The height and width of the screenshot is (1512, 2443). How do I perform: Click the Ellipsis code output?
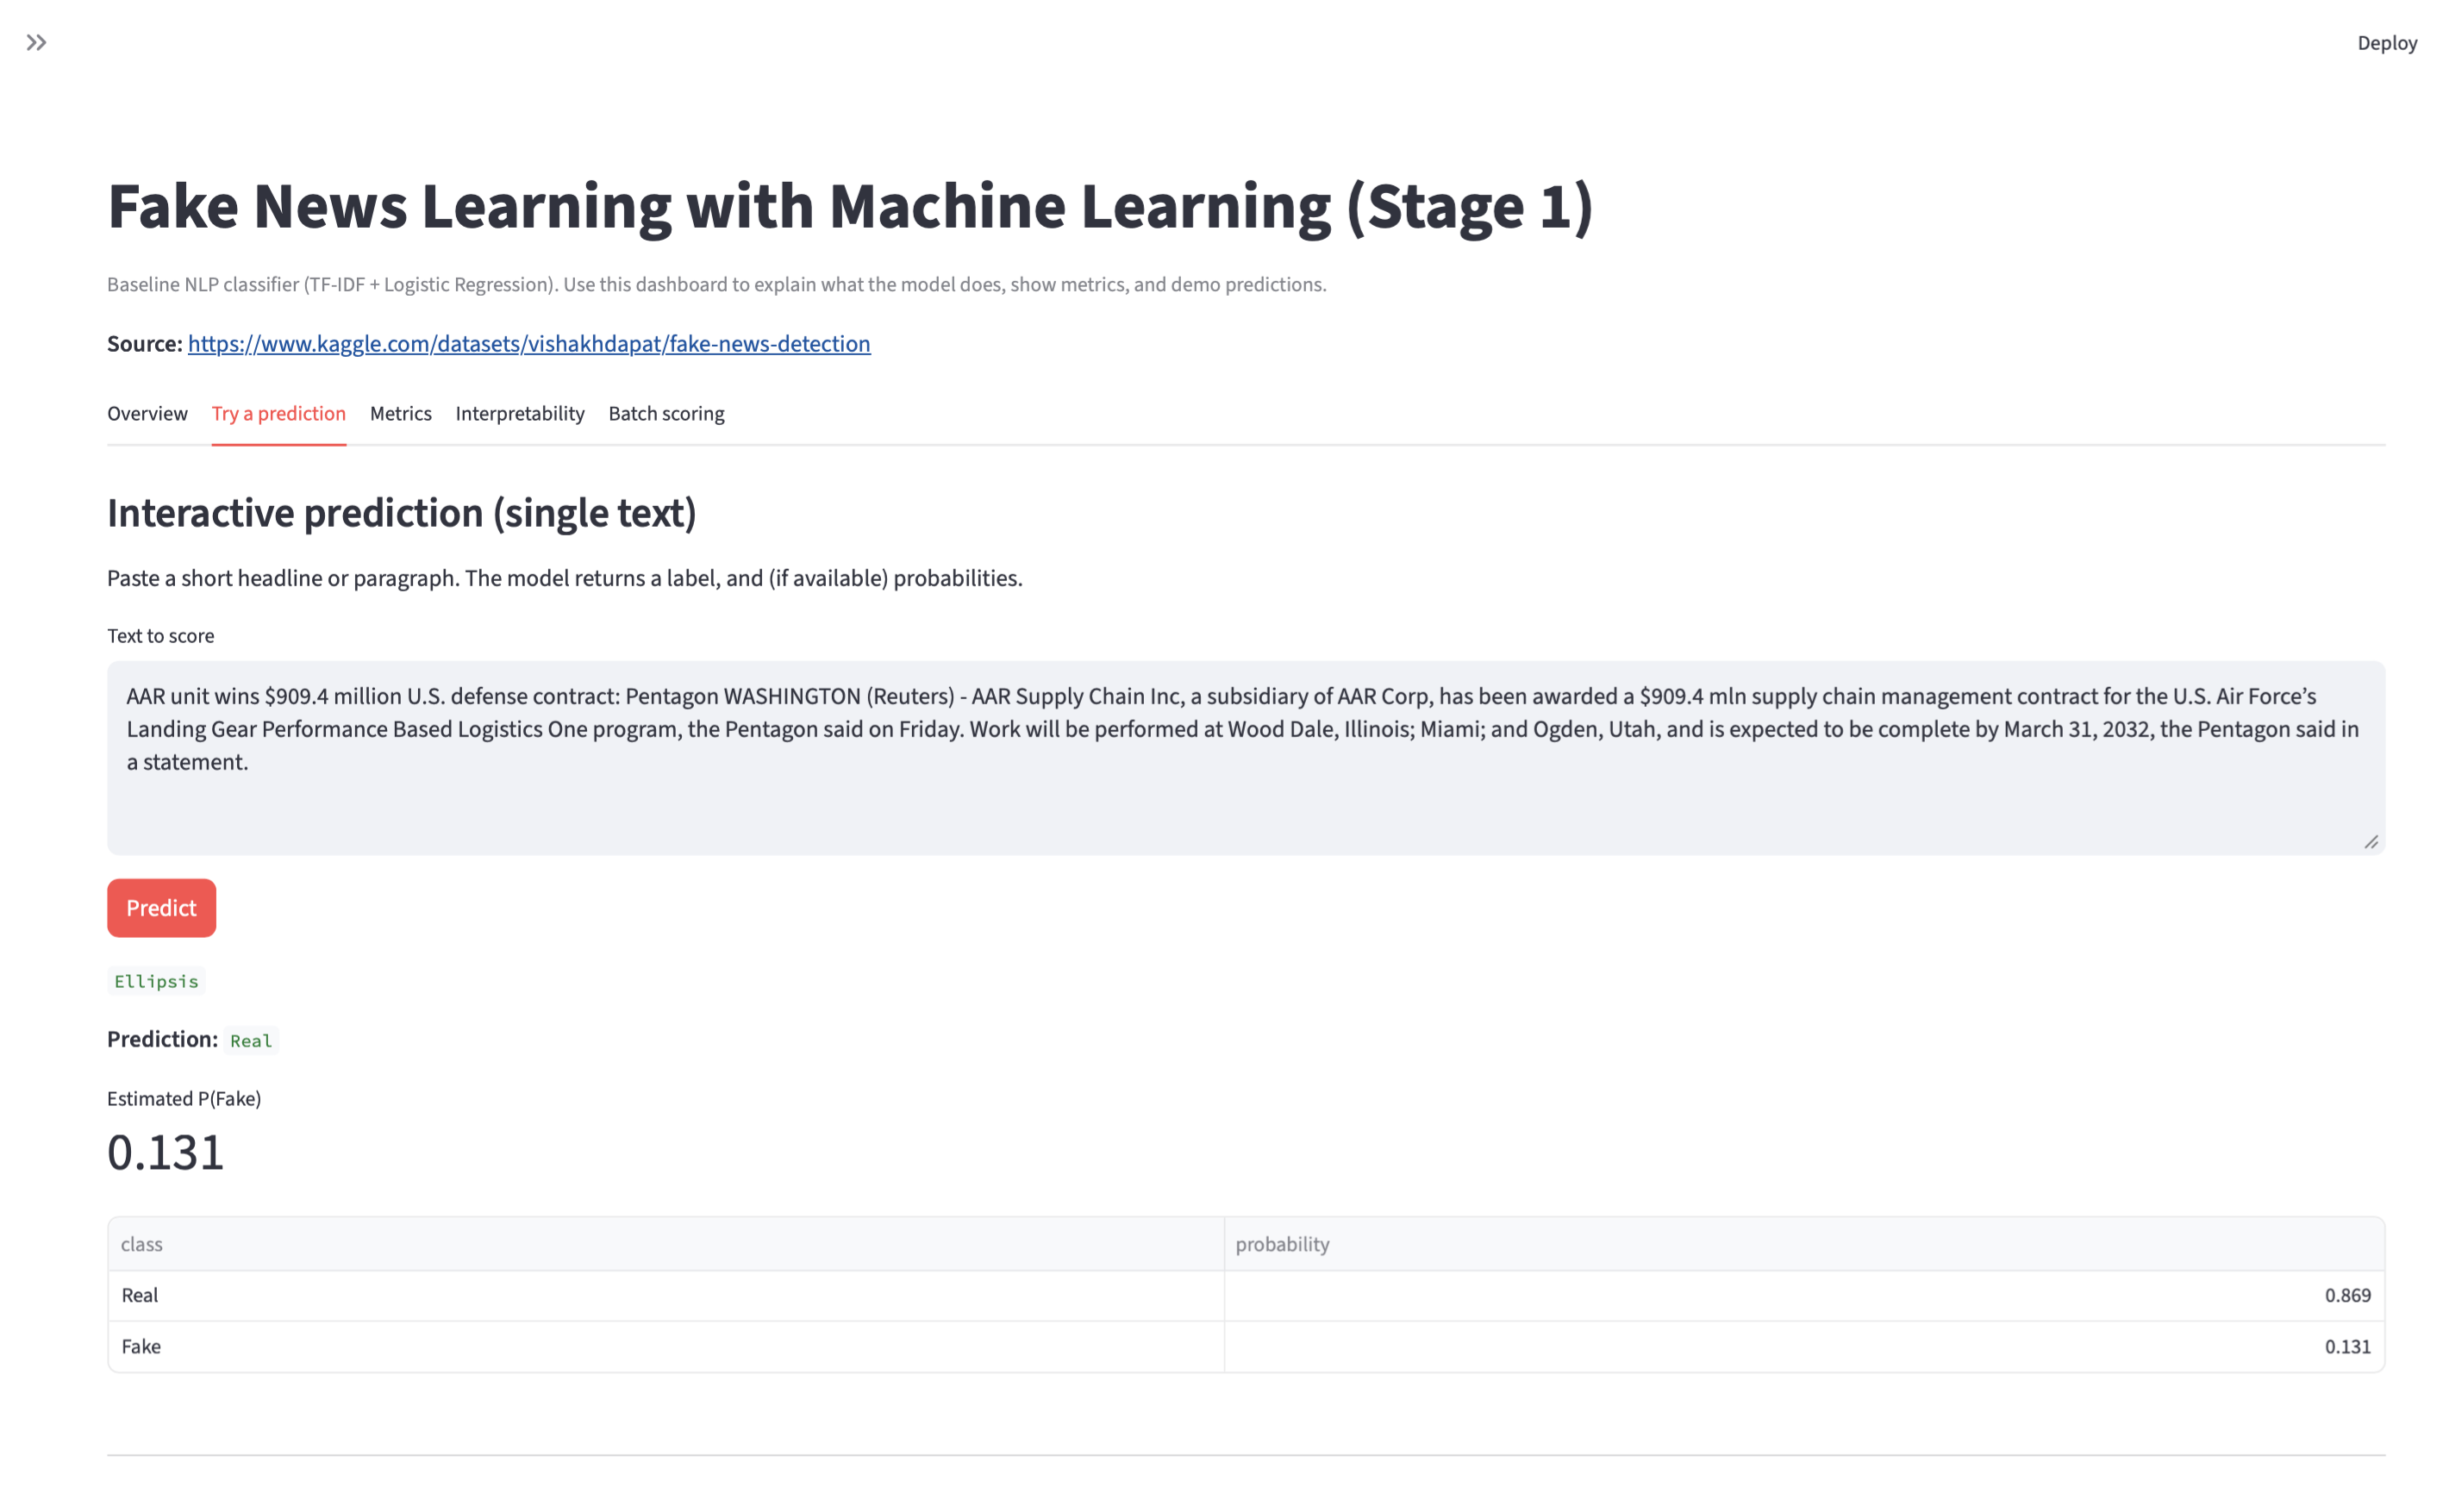tap(156, 981)
